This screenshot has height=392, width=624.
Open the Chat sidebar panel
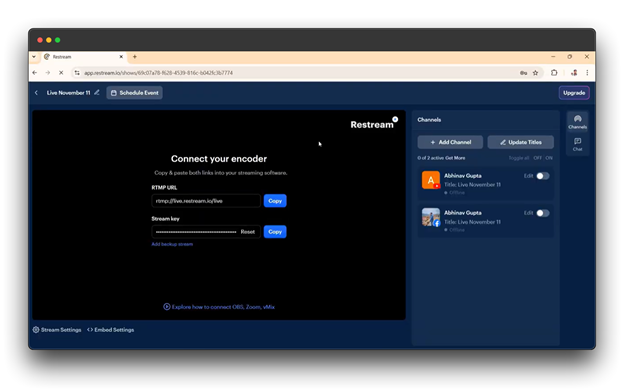click(x=577, y=144)
